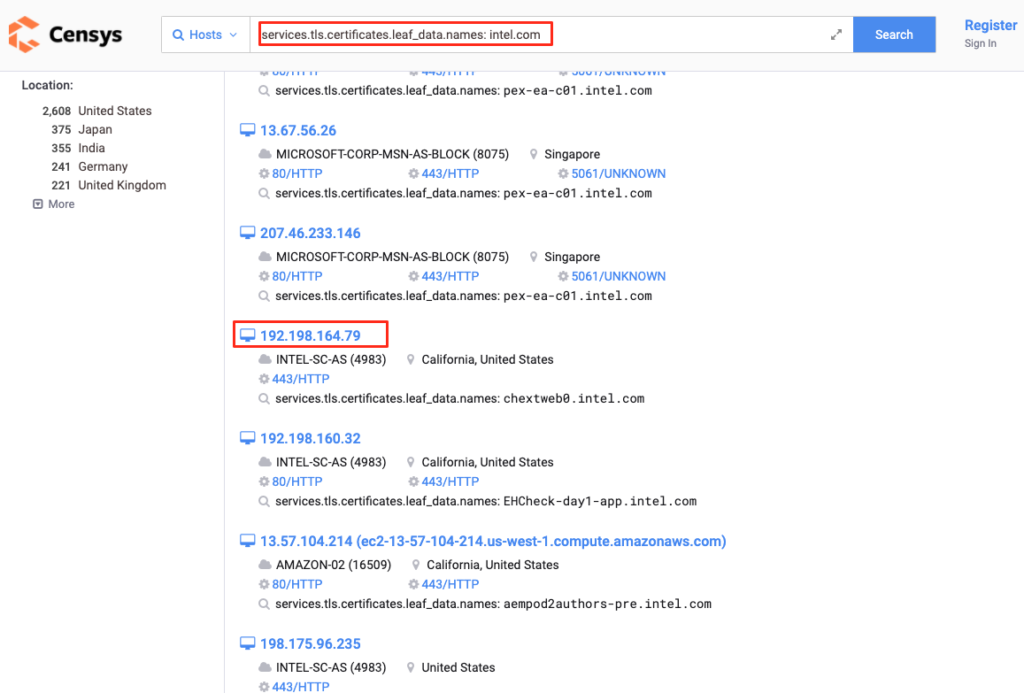Open host 192.198.164.79
Image resolution: width=1024 pixels, height=693 pixels.
click(310, 336)
